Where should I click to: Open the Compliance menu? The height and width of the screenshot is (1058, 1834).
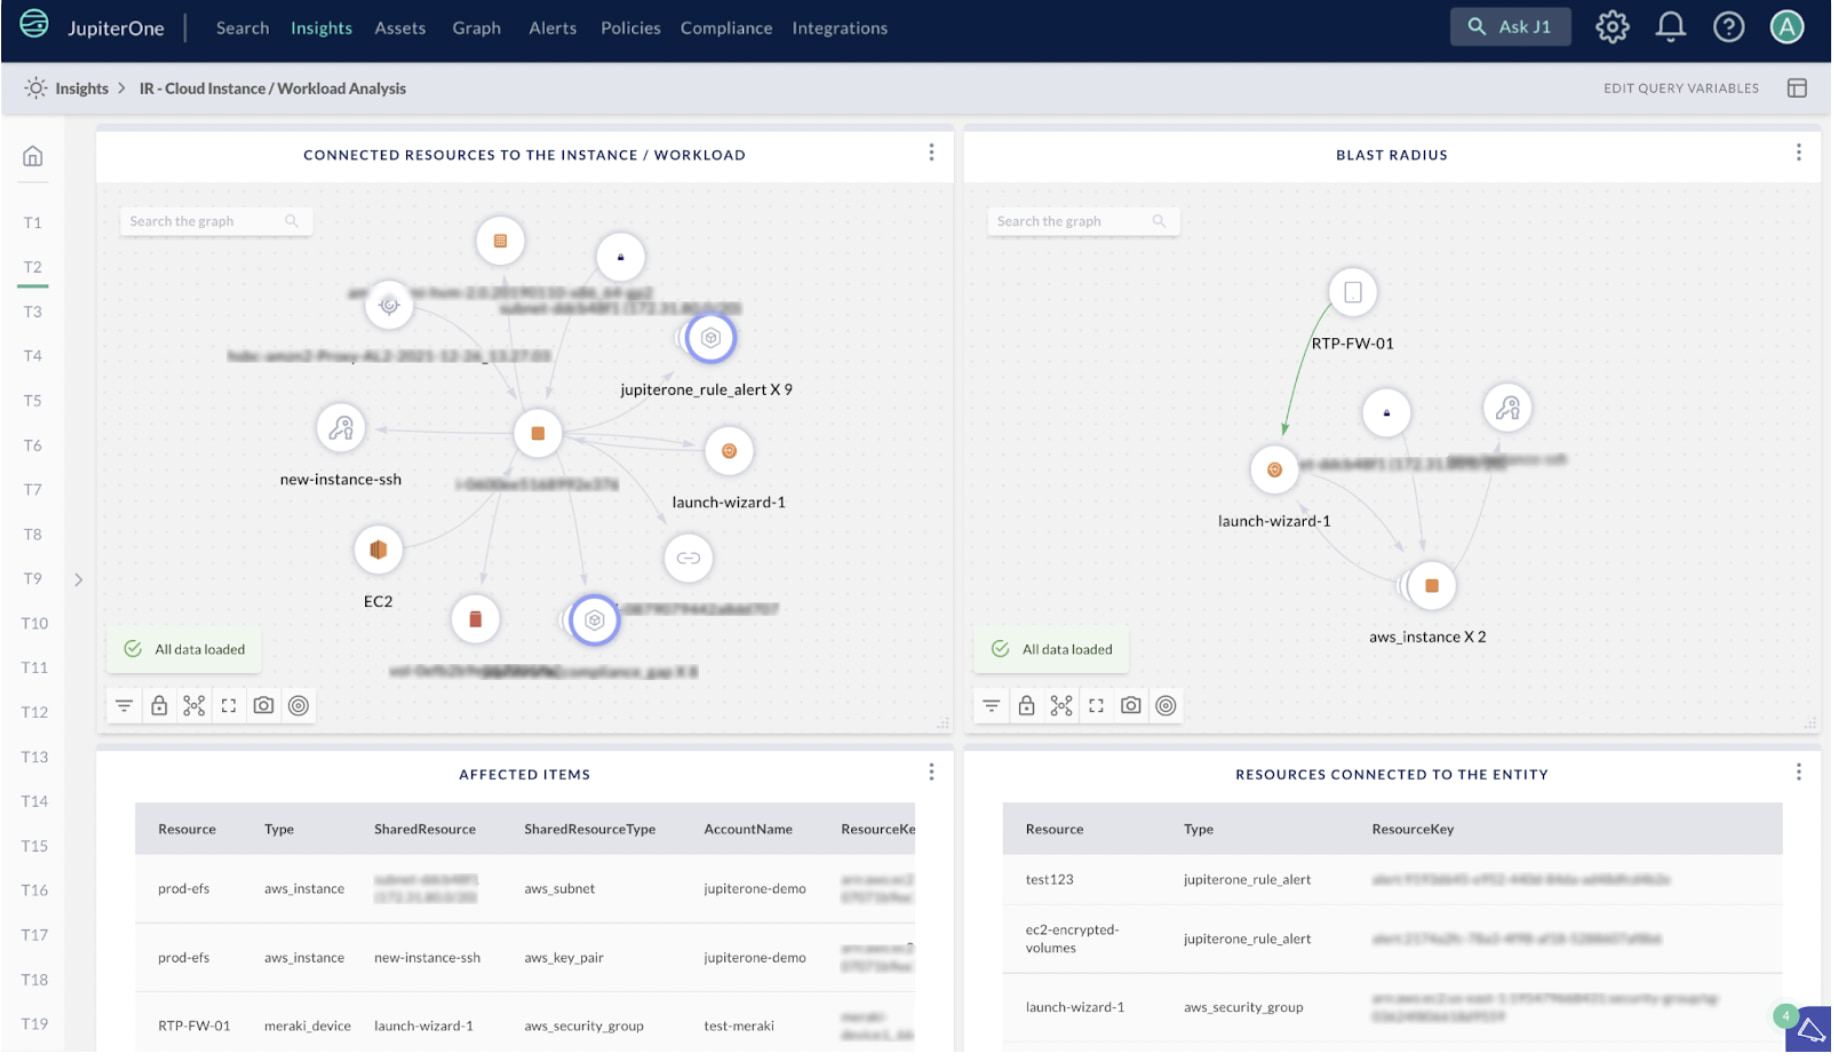pos(727,28)
